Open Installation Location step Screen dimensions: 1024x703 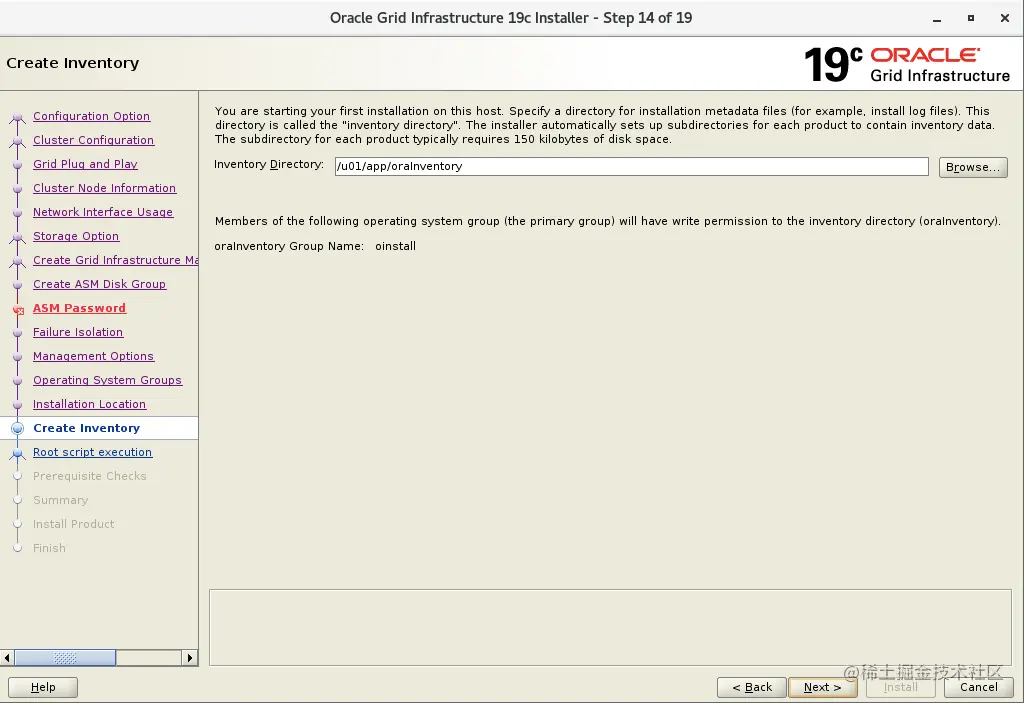coord(89,404)
